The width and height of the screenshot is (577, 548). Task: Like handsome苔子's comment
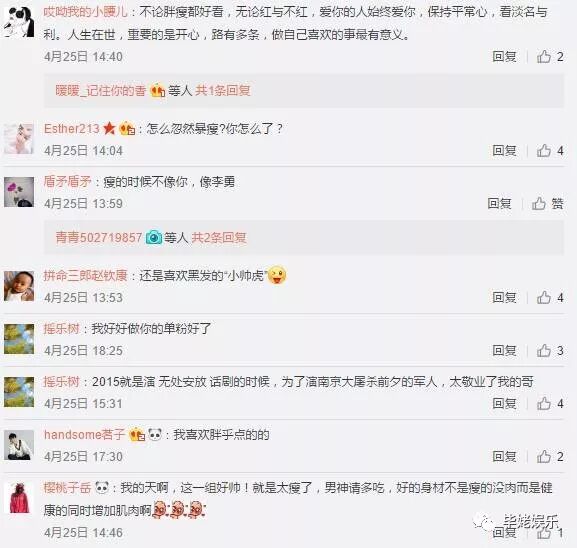(544, 457)
